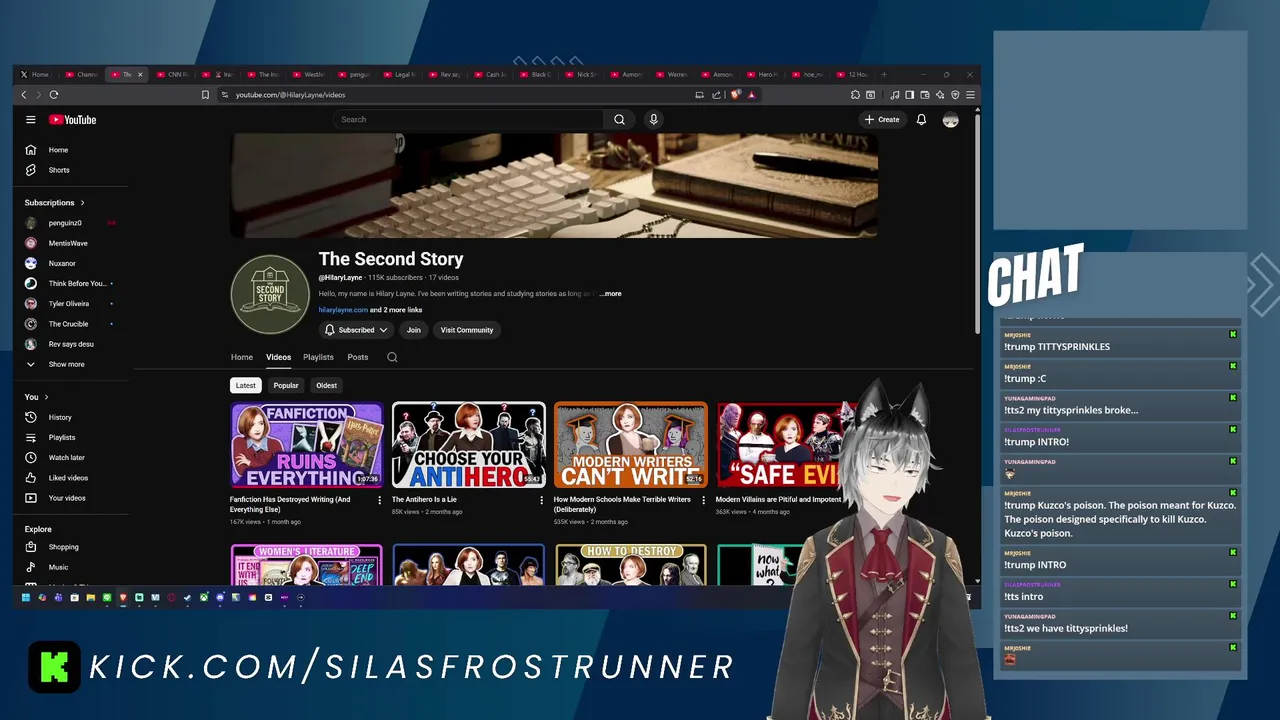The width and height of the screenshot is (1280, 720).
Task: Open Xbox app in taskbar
Action: point(204,597)
